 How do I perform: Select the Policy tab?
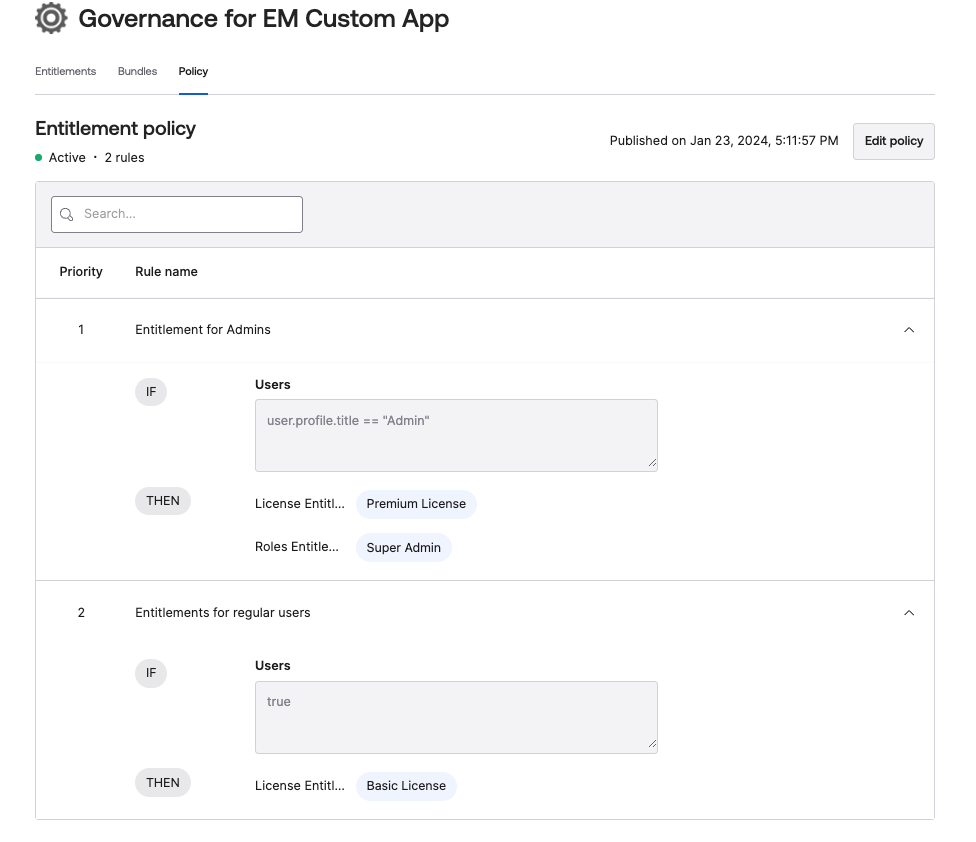[x=193, y=71]
